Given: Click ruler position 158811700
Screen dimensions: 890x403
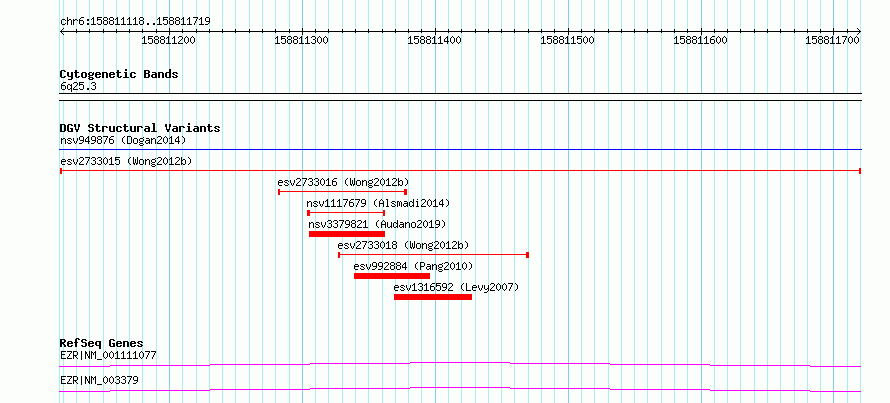Looking at the screenshot, I should coord(833,40).
